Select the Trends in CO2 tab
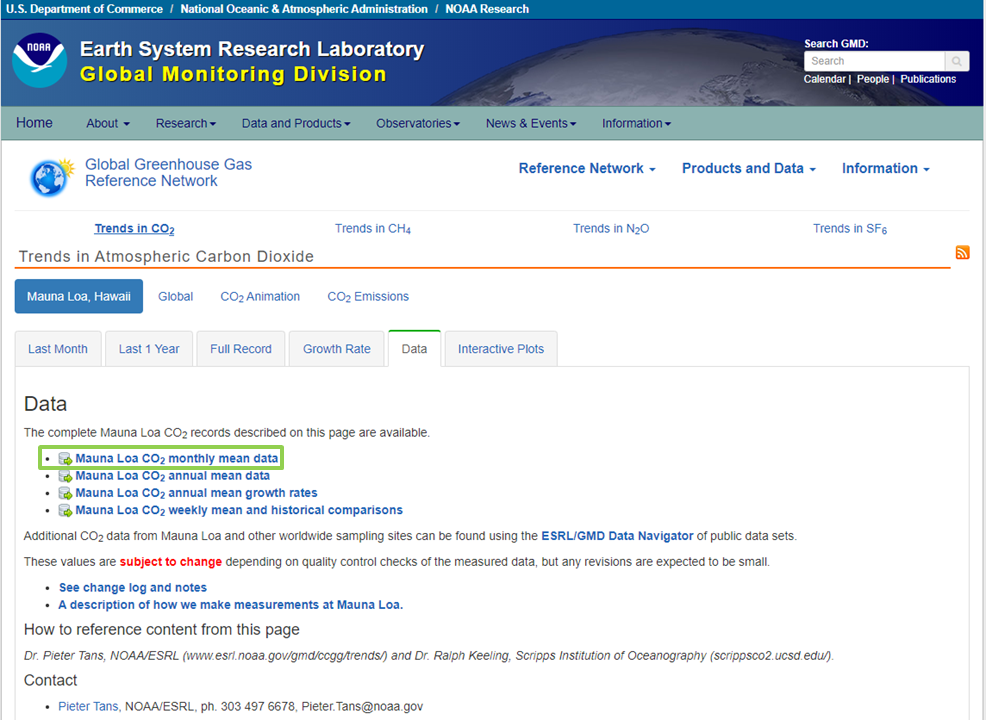This screenshot has width=986, height=720. [134, 229]
